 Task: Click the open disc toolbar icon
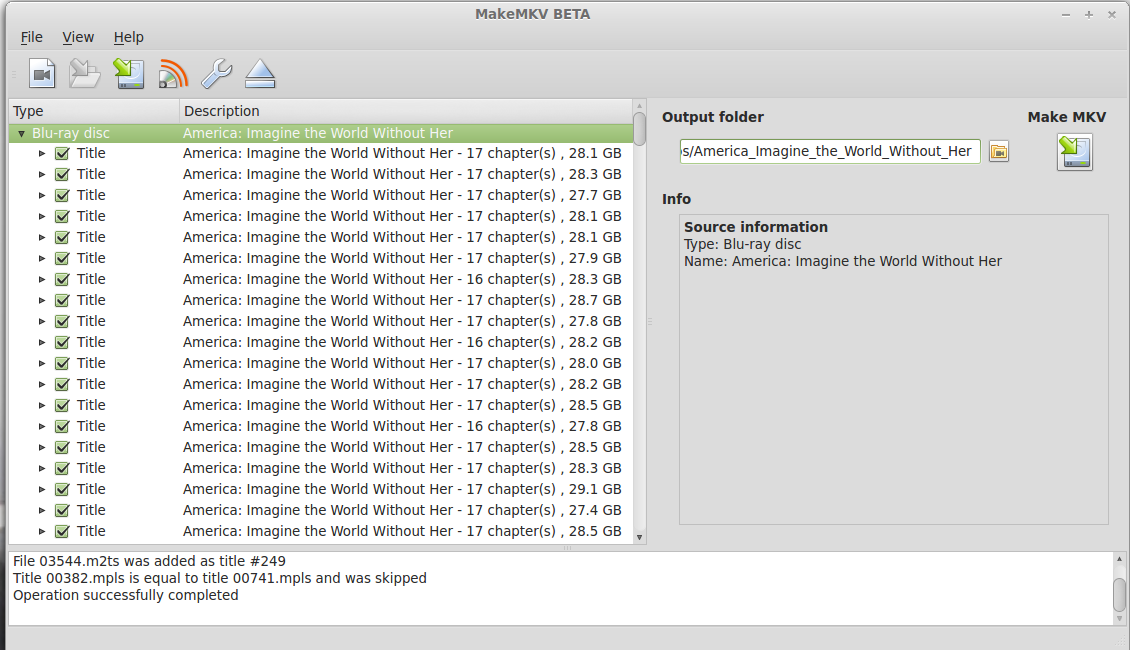pos(84,74)
